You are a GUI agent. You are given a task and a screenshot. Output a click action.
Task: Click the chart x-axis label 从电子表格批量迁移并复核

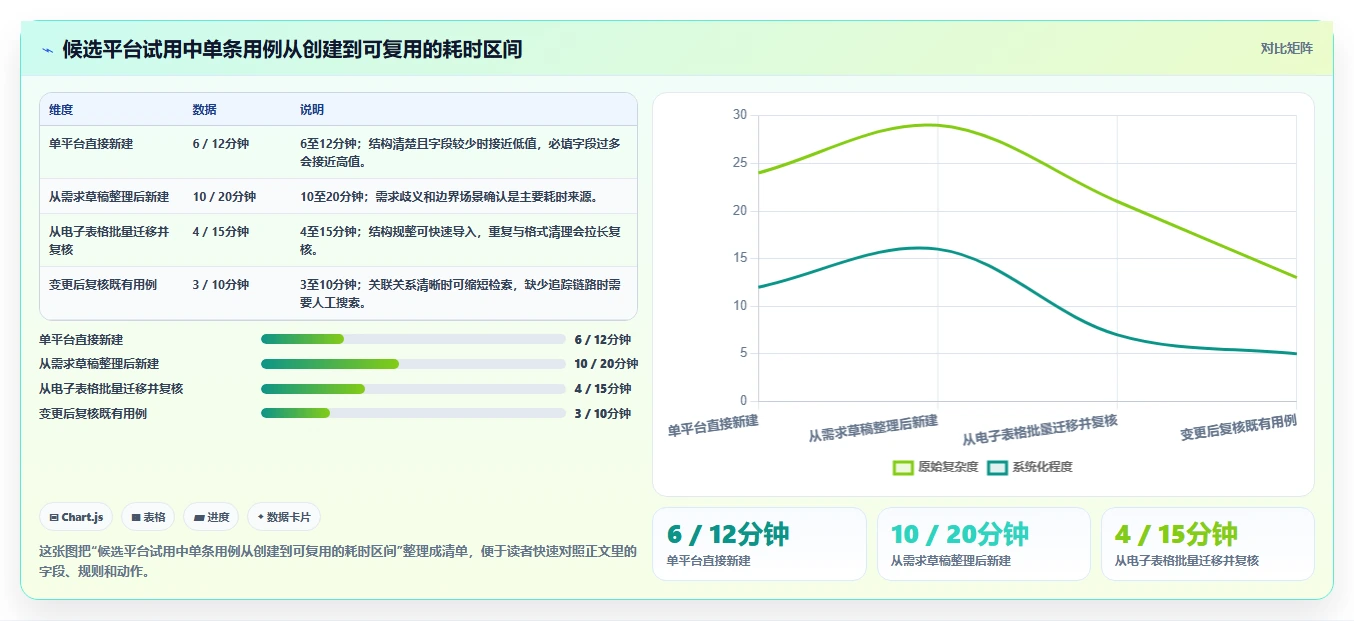[1040, 430]
